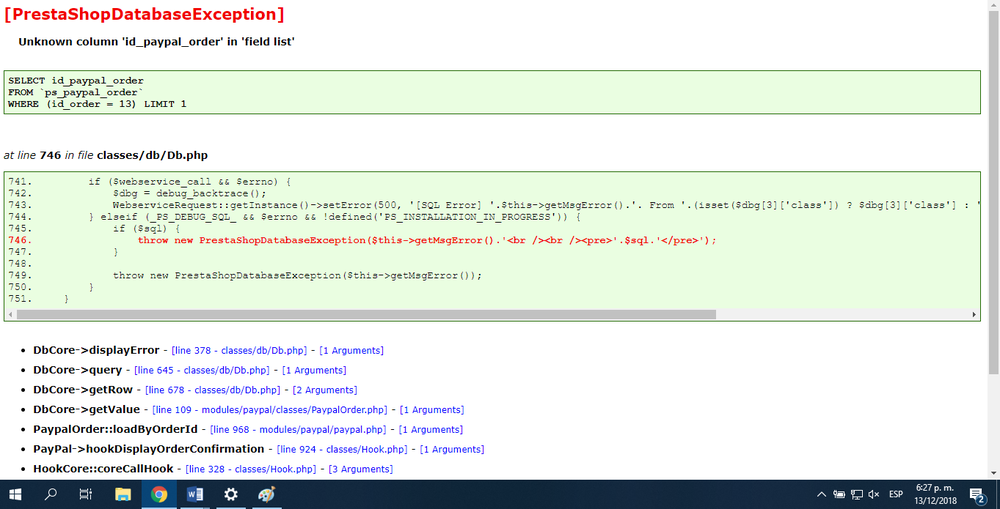Show arguments for DbCore->displayError
The width and height of the screenshot is (1000, 509).
(x=351, y=350)
